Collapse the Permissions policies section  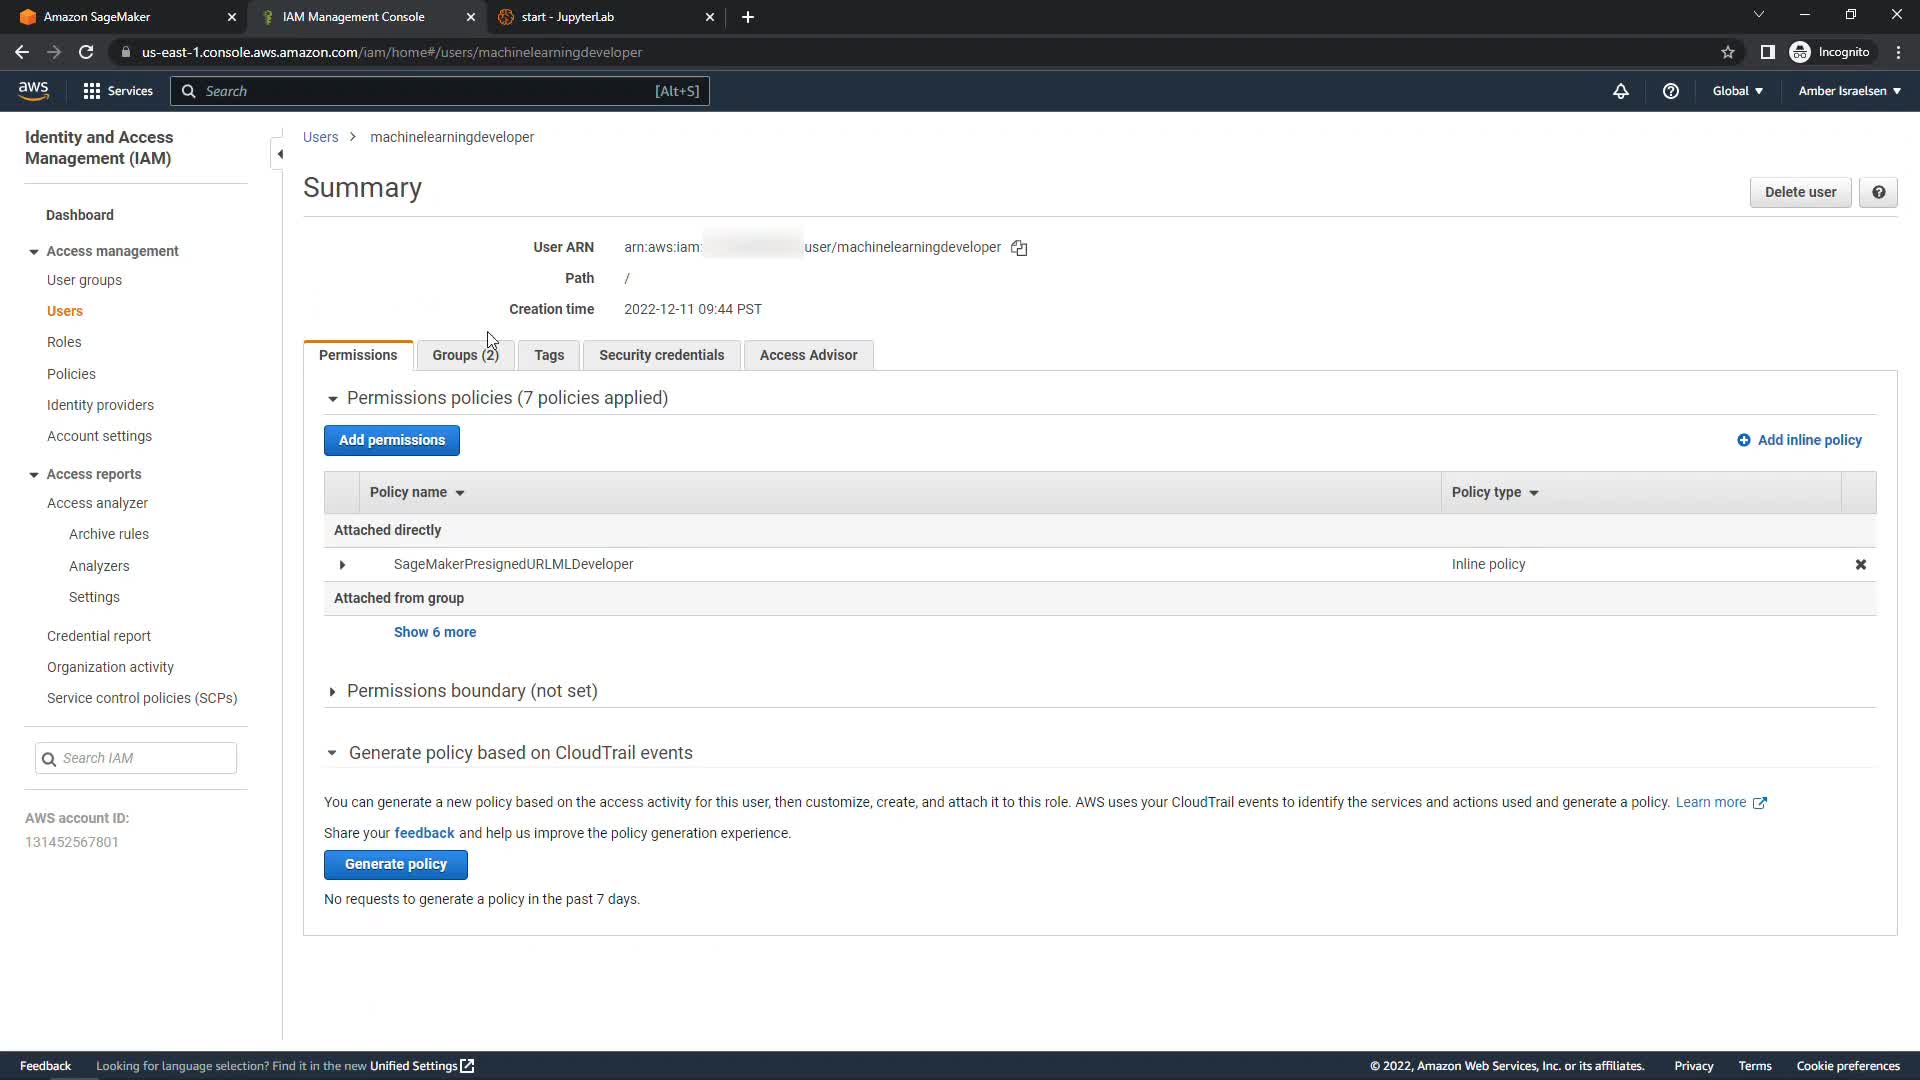point(333,399)
